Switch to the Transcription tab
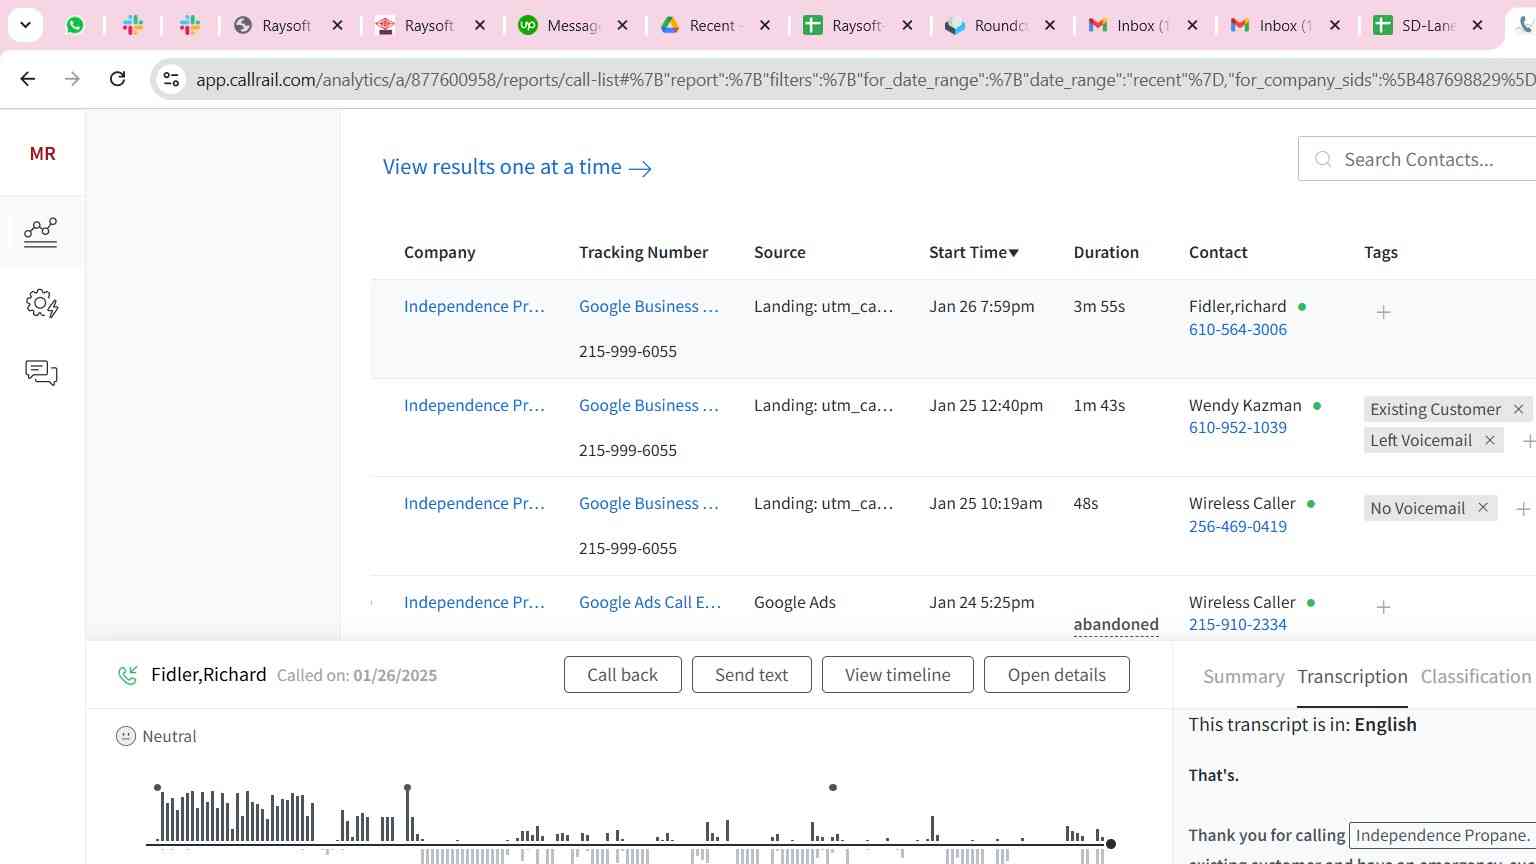Viewport: 1536px width, 864px height. tap(1352, 677)
